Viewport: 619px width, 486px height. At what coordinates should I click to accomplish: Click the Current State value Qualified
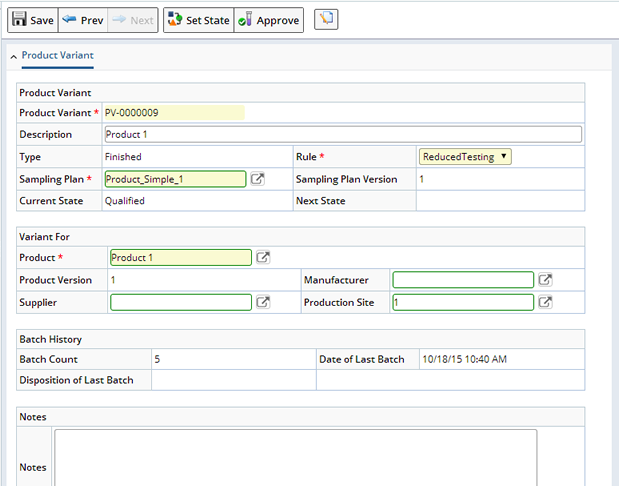pyautogui.click(x=124, y=201)
